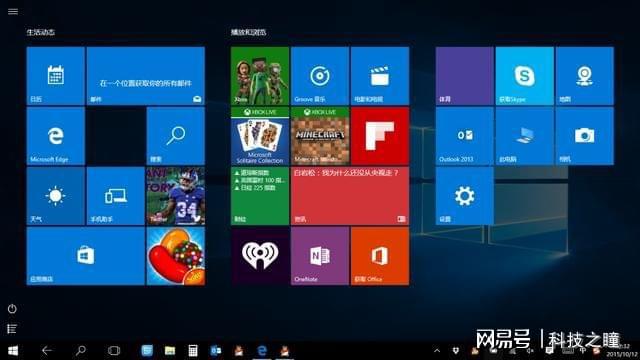Open the purple OneNote tile
The image size is (640, 360).
(x=320, y=256)
